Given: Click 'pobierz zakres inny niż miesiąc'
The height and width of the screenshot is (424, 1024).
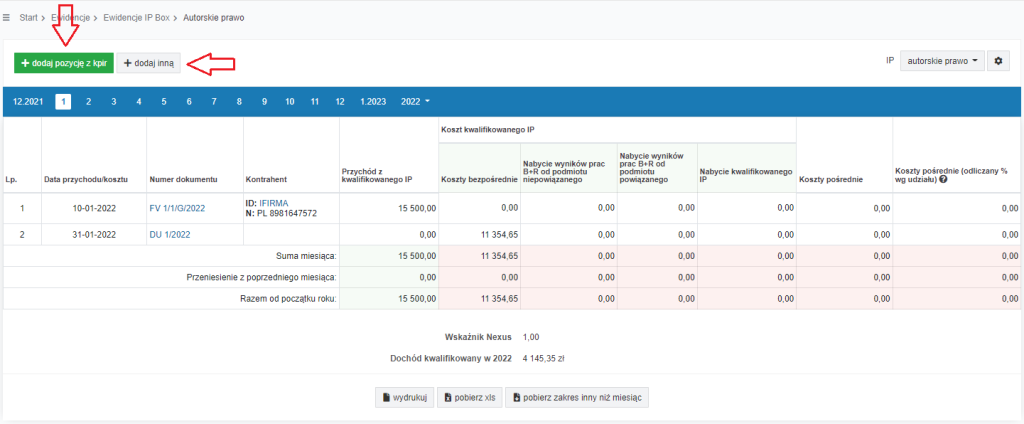Looking at the screenshot, I should (x=578, y=397).
